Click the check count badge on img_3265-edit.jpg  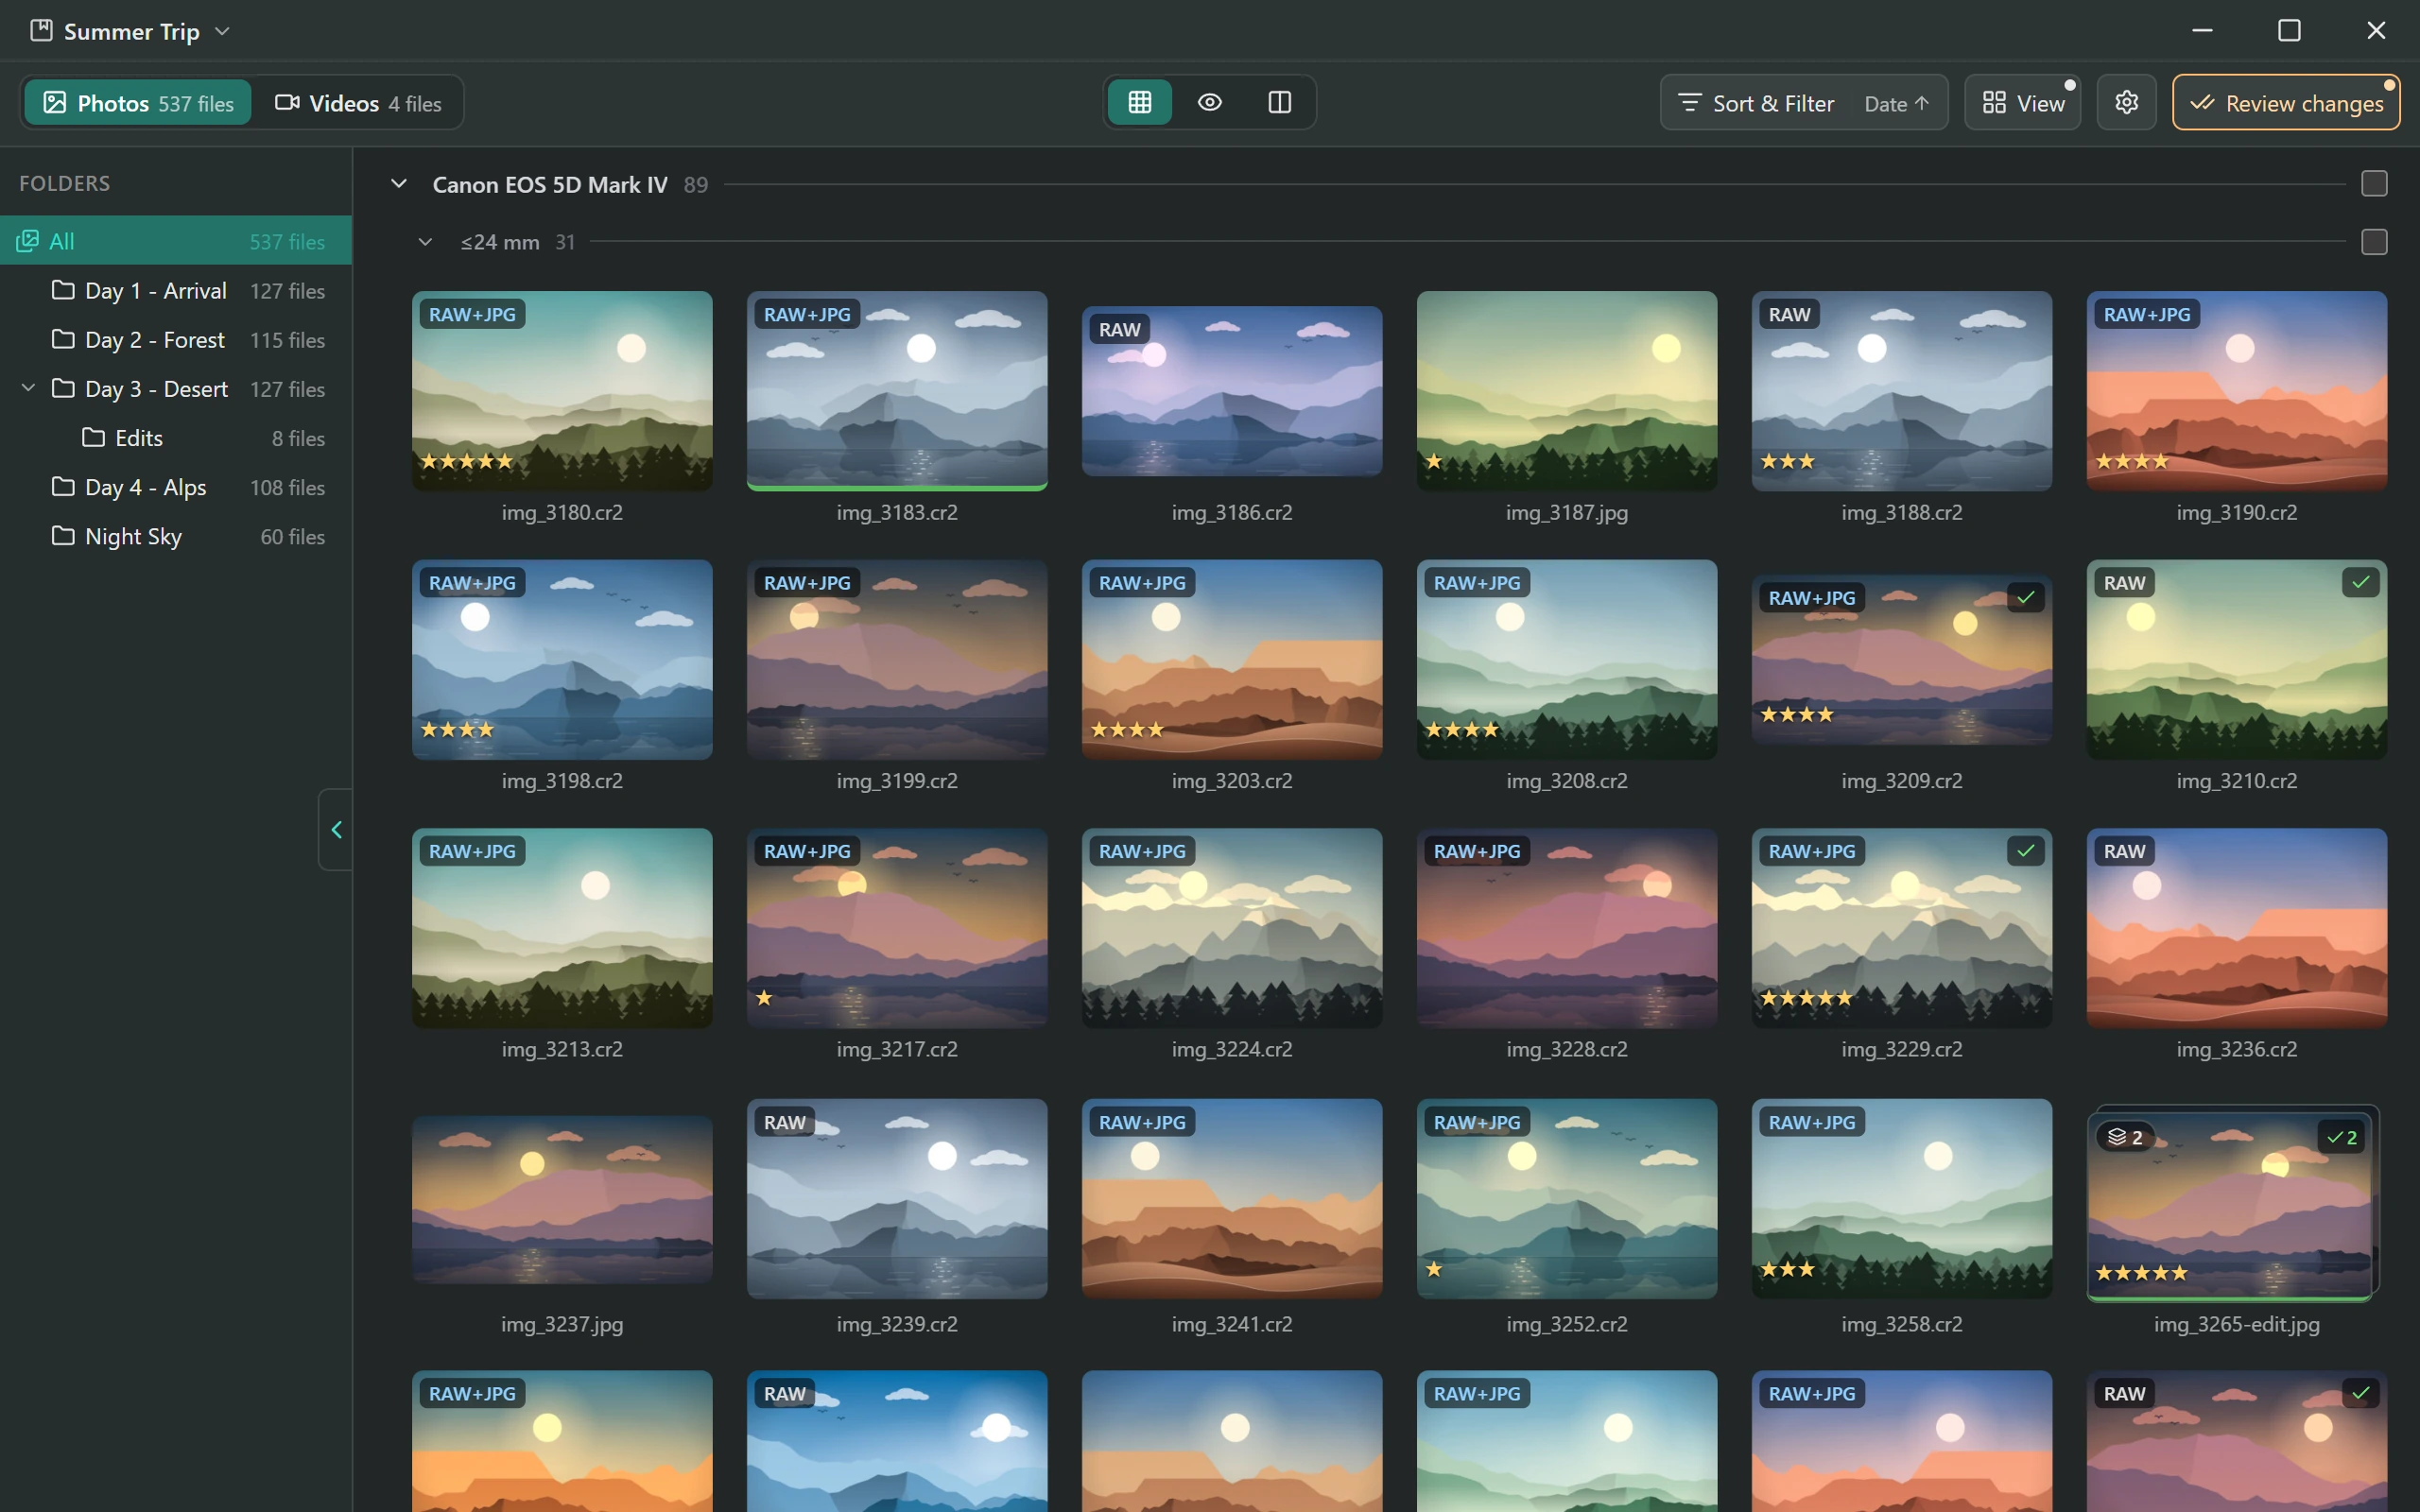coord(2341,1137)
